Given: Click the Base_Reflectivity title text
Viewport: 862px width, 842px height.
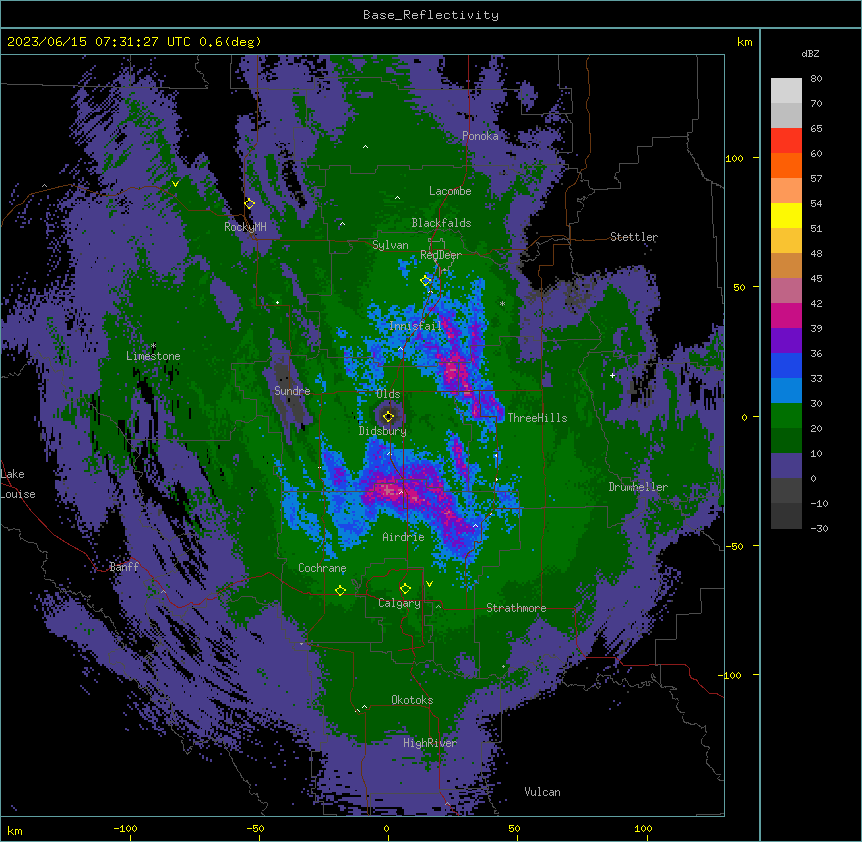Looking at the screenshot, I should pyautogui.click(x=431, y=15).
